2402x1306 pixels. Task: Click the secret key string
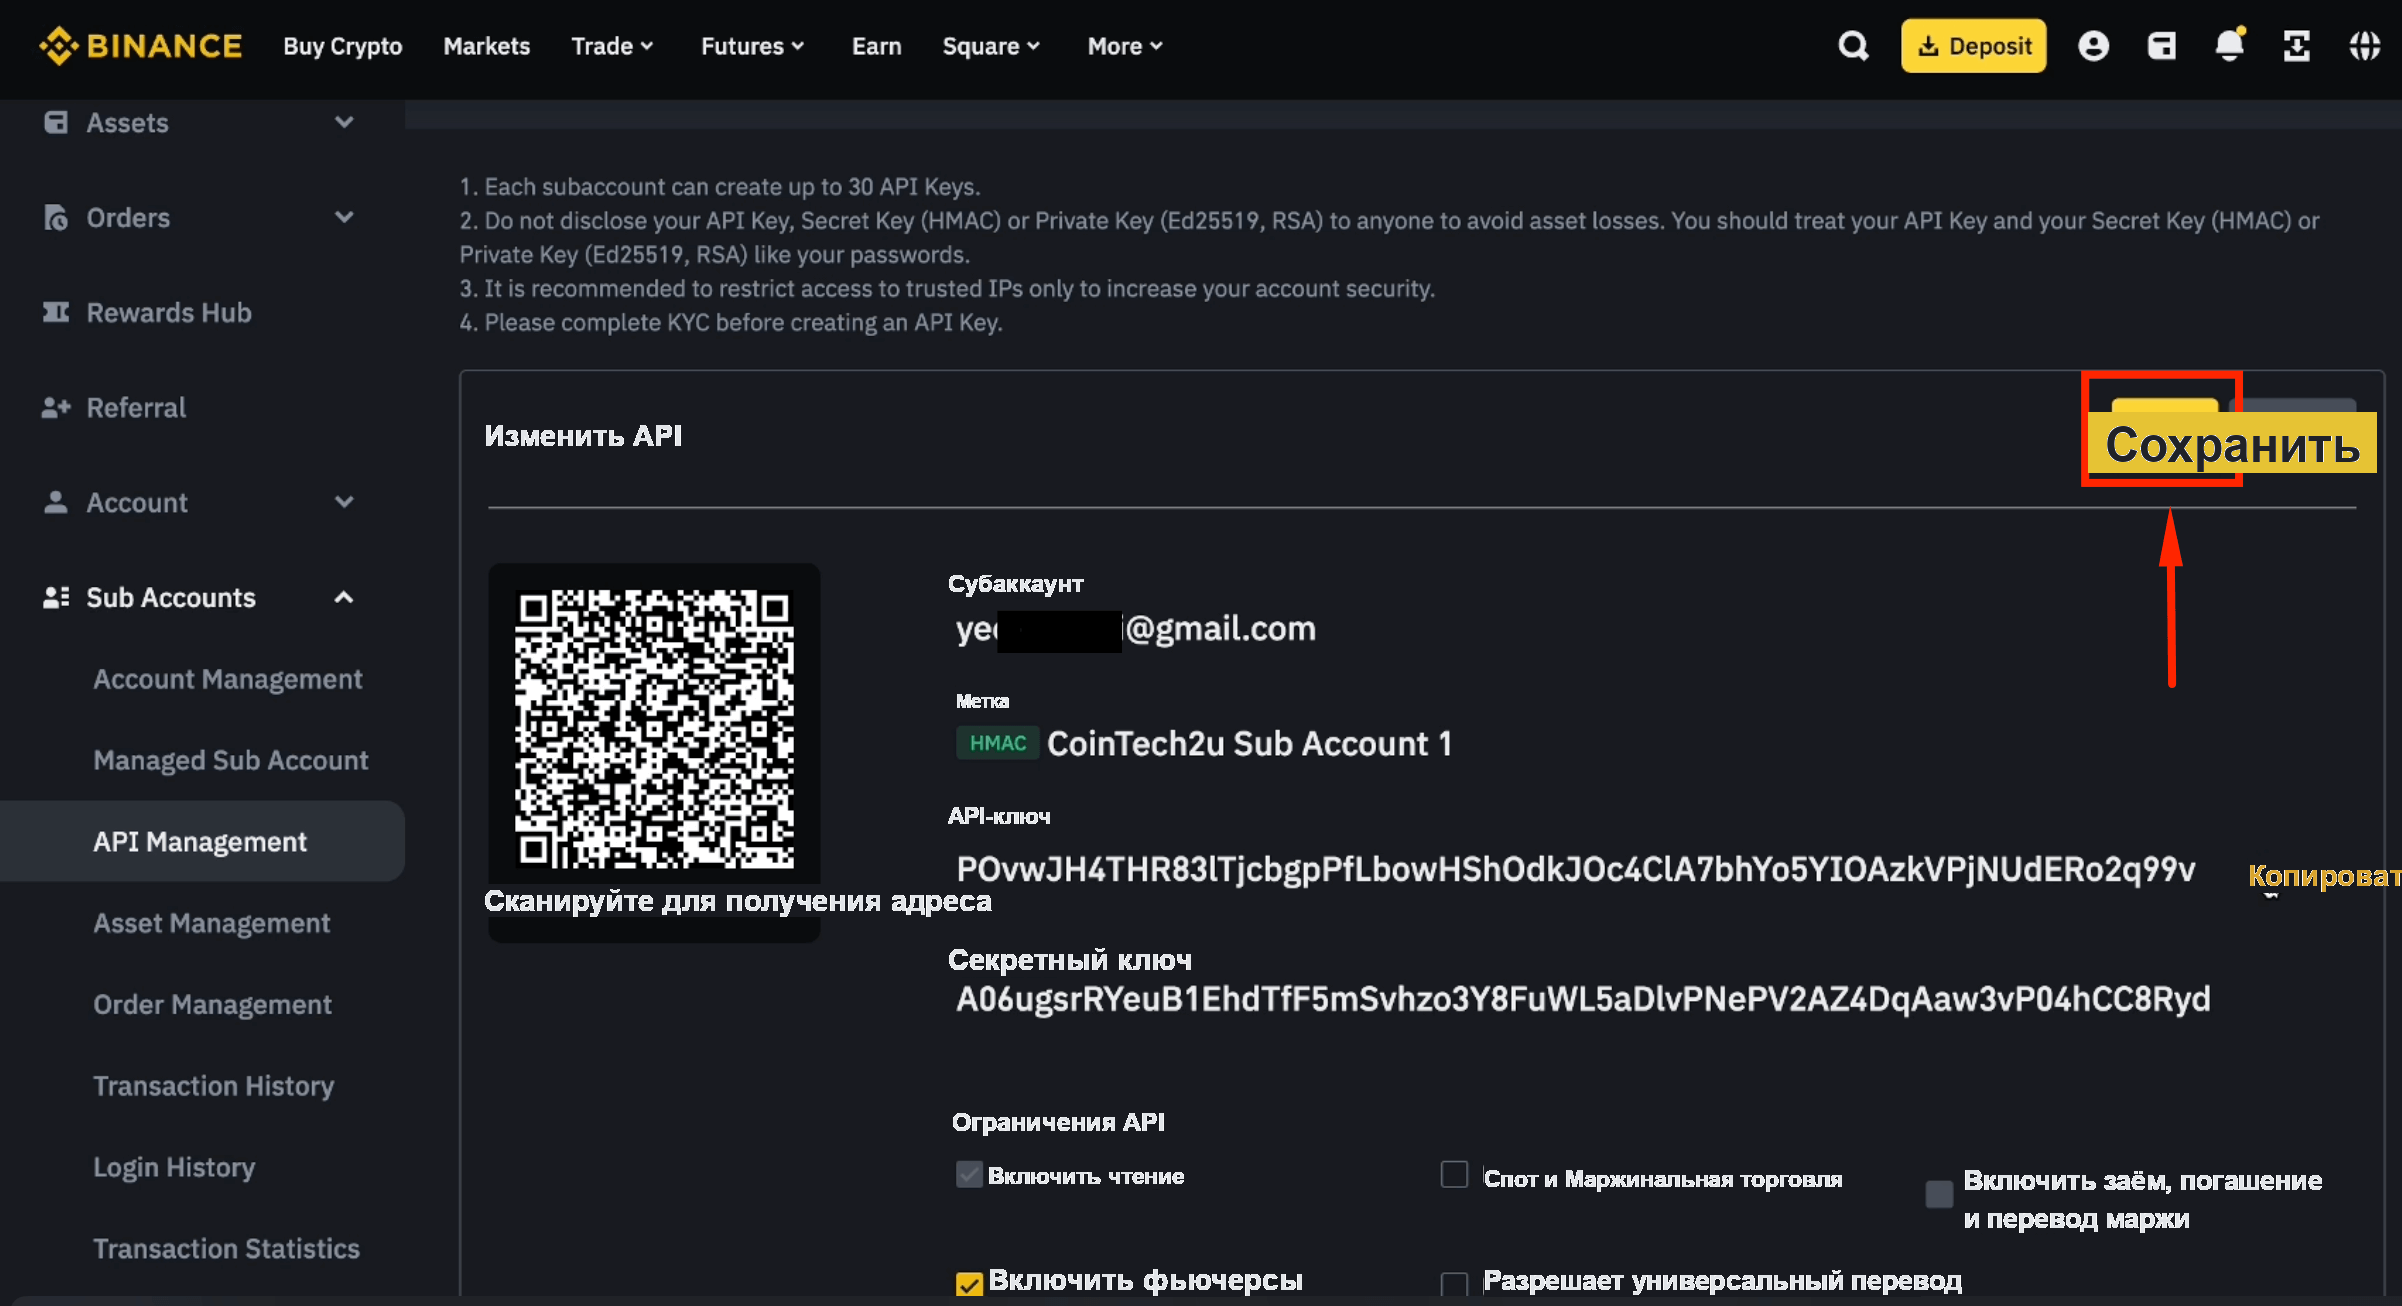click(x=1583, y=999)
